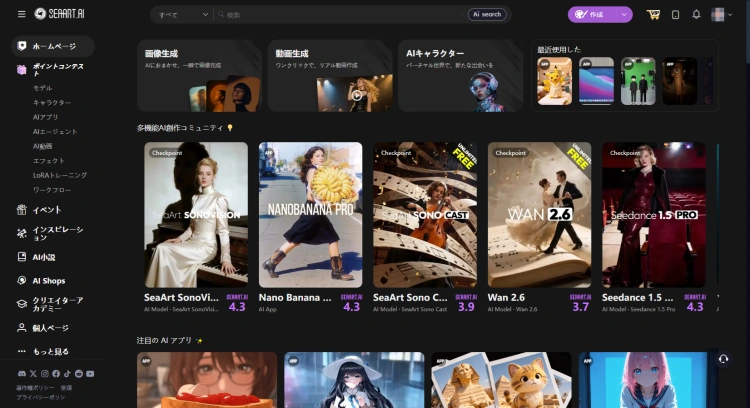Open LoRAトレーニング sidebar item
Viewport: 750px width, 408px height.
60,174
